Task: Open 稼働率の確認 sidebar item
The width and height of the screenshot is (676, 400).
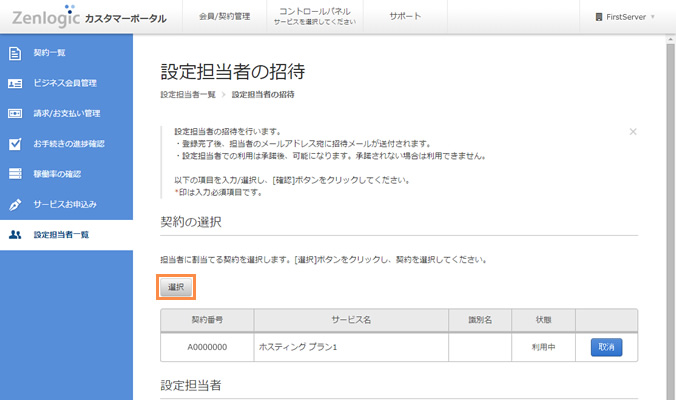Action: [66, 174]
